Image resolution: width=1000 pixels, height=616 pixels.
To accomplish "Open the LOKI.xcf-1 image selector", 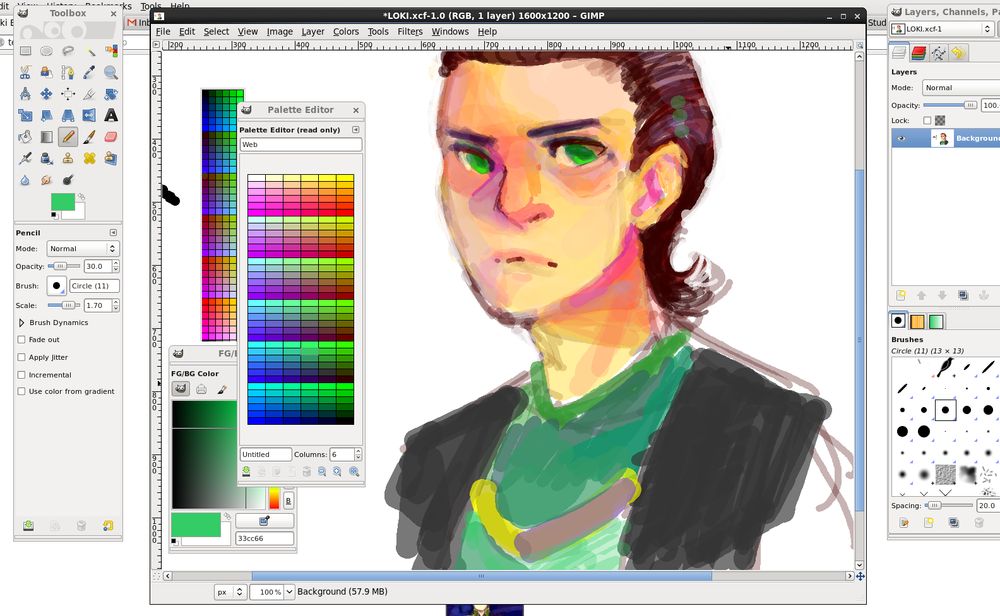I will (x=943, y=29).
